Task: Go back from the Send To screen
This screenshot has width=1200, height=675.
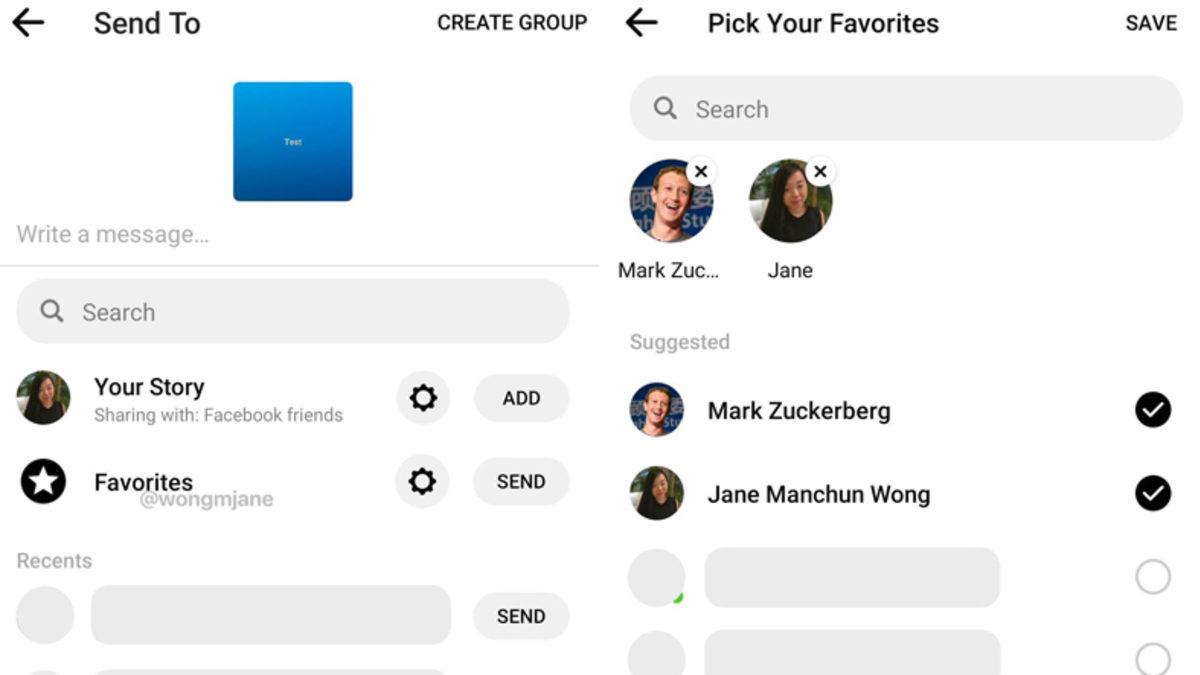Action: tap(28, 23)
